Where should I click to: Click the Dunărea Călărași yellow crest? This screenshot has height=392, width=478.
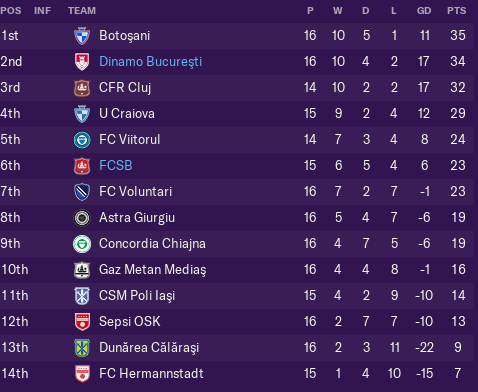(x=82, y=348)
